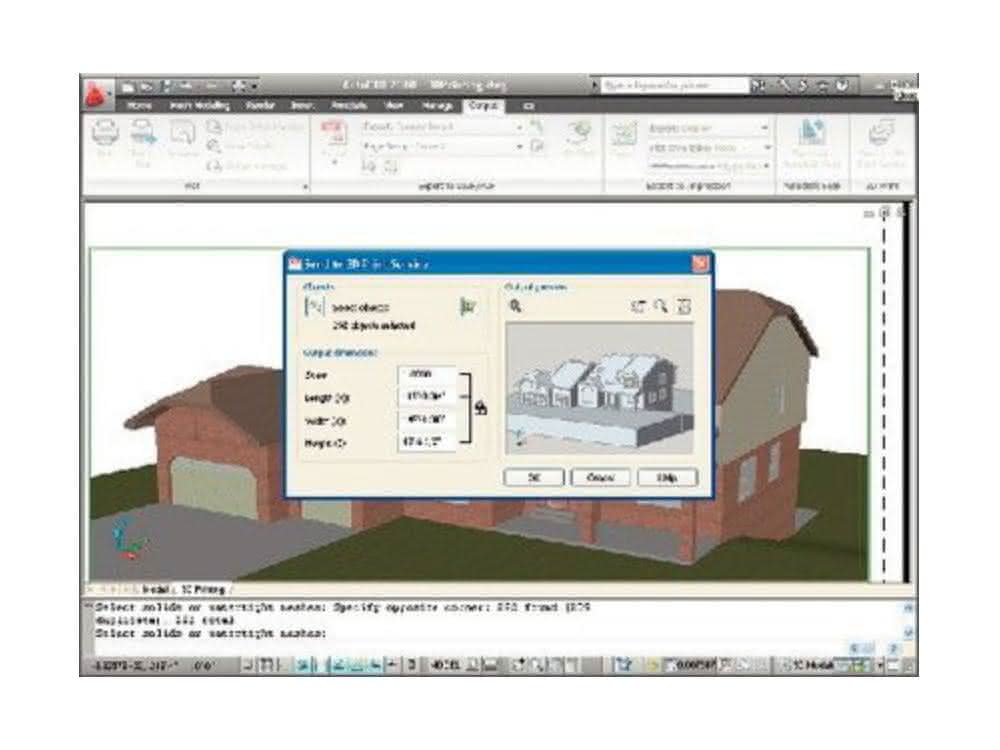Open the Annotate ribbon tab
Viewport: 1000px width, 750px height.
pyautogui.click(x=349, y=106)
